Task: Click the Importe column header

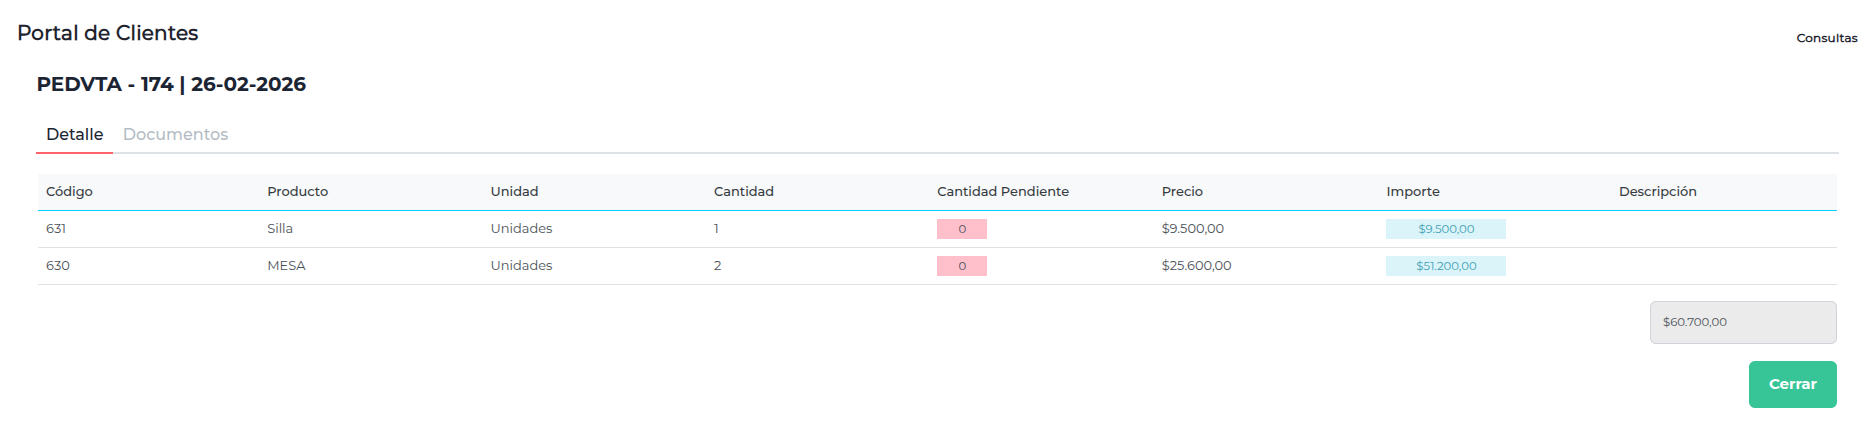Action: pos(1412,191)
